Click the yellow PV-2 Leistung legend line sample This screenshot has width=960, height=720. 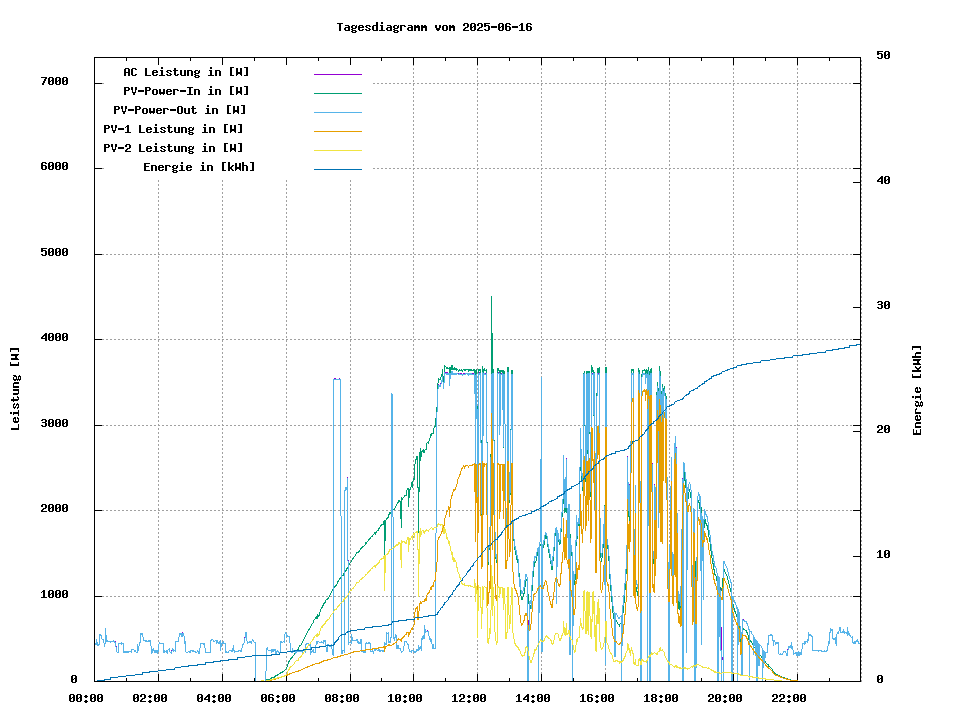coord(337,149)
